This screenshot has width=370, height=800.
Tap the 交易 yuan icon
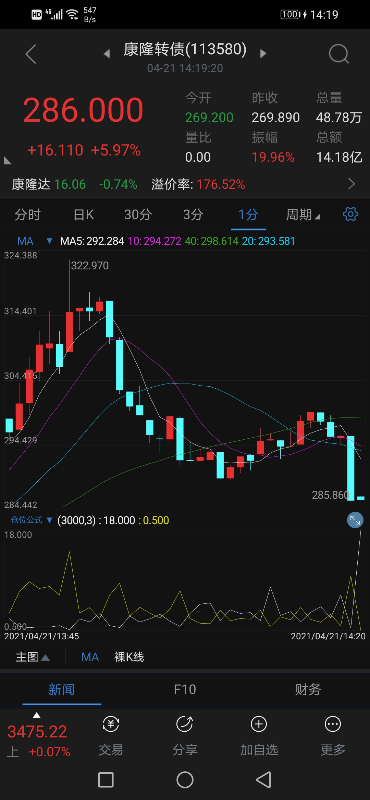pos(111,723)
